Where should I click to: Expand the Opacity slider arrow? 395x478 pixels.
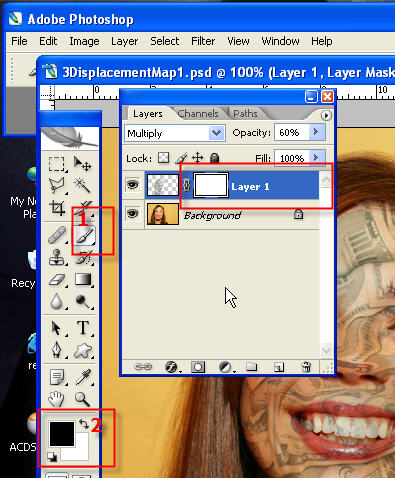pyautogui.click(x=316, y=132)
